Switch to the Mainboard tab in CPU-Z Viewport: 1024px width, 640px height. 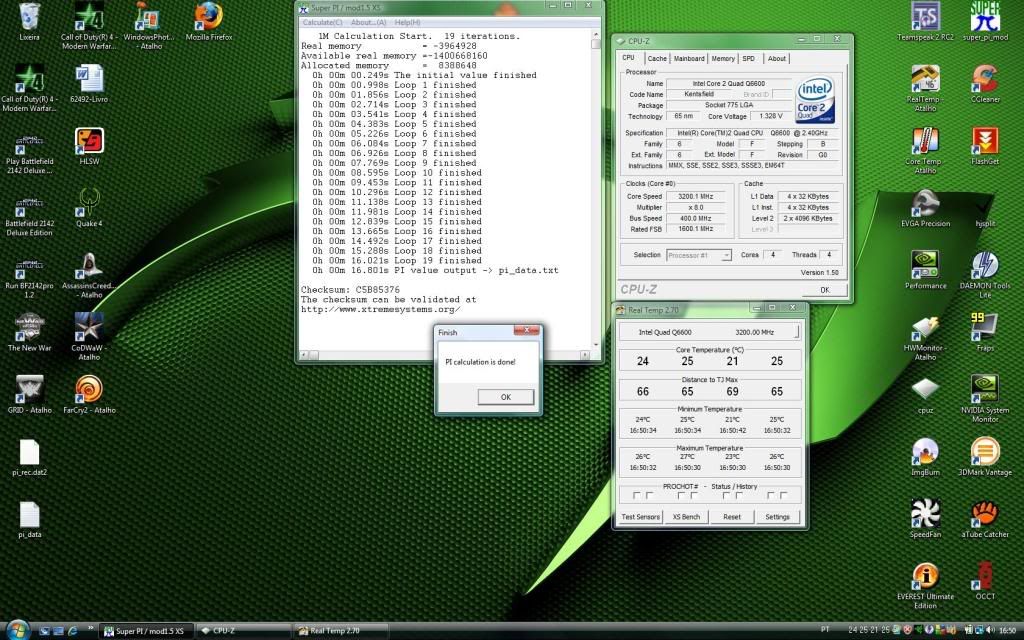(689, 58)
